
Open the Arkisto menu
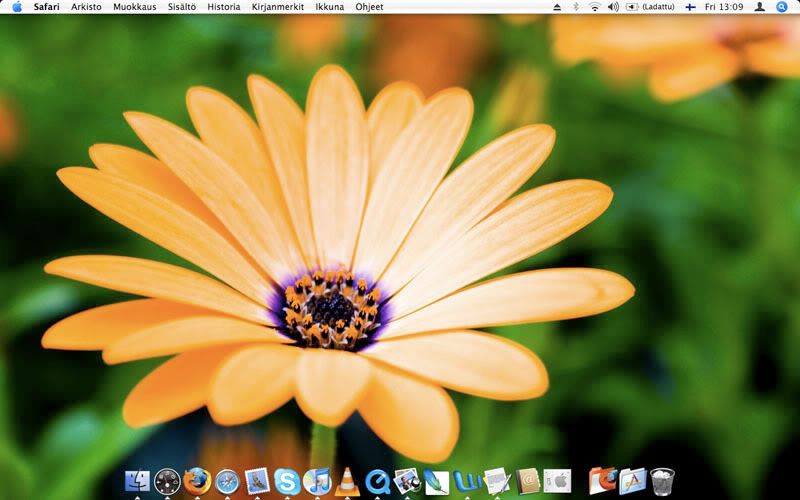pyautogui.click(x=86, y=7)
